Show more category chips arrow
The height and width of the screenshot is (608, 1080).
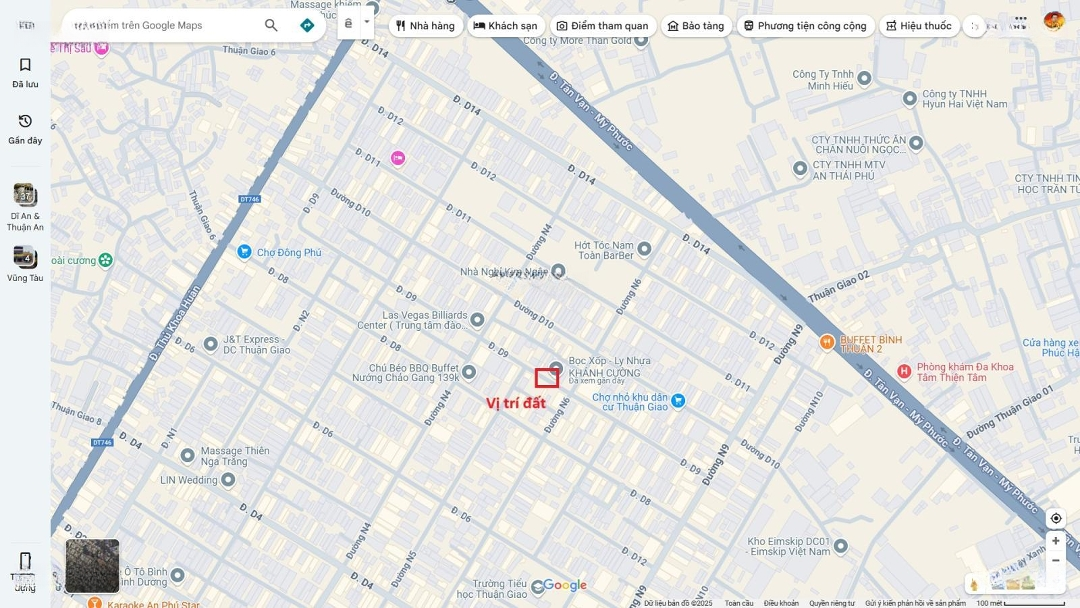[975, 26]
